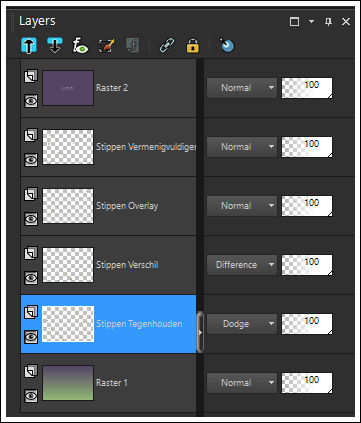
Task: Toggle the layer link chain icon
Action: click(167, 45)
